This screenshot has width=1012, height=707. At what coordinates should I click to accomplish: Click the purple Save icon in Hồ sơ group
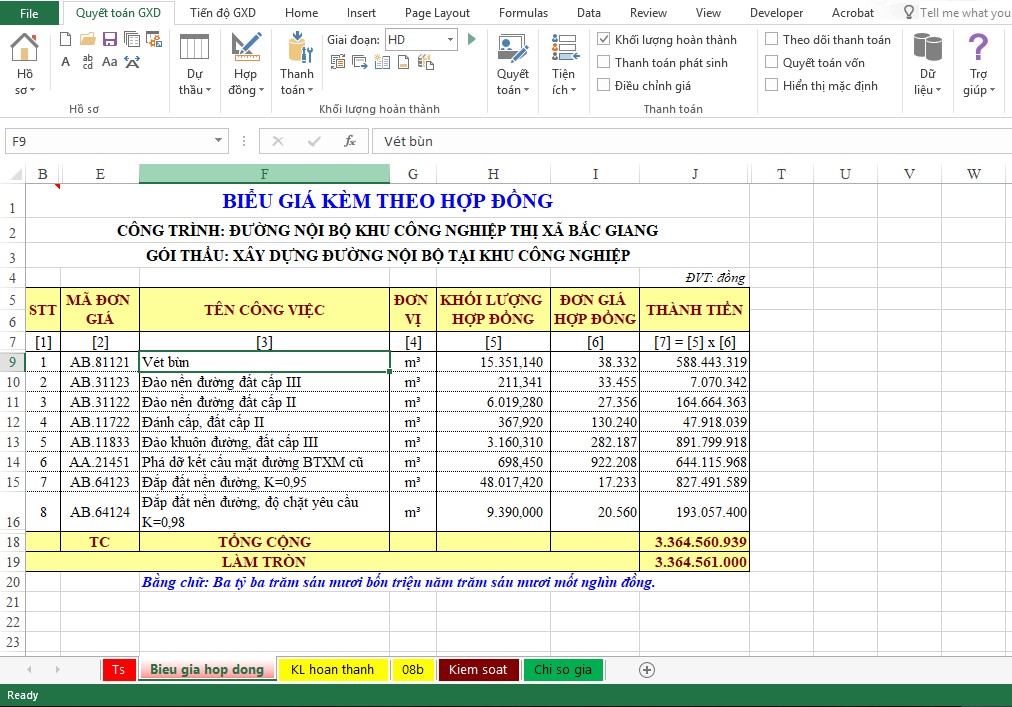109,39
